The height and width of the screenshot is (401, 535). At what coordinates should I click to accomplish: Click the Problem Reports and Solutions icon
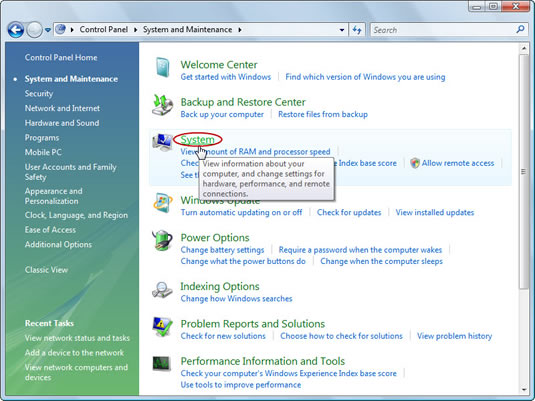[x=162, y=327]
